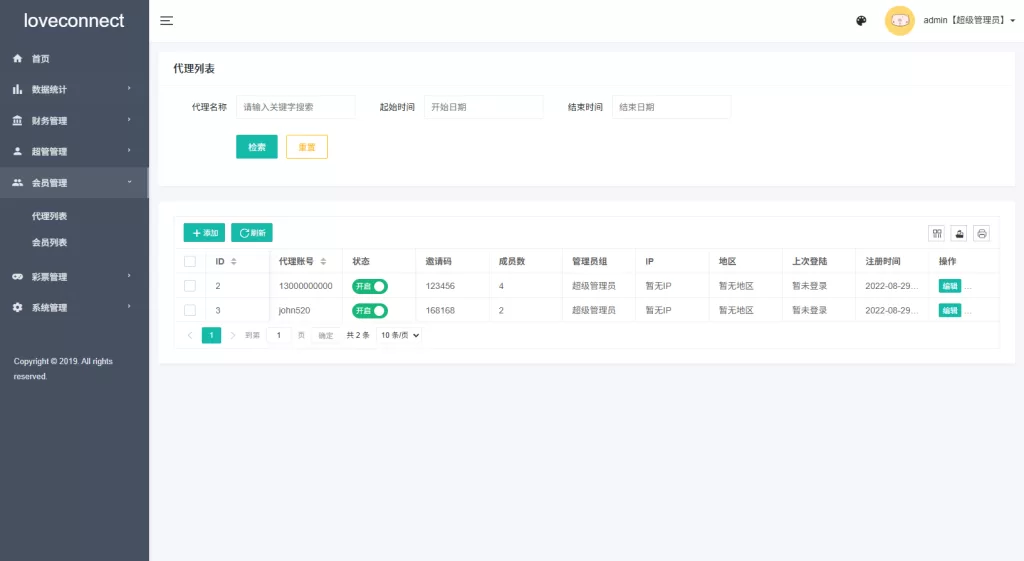The image size is (1024, 561).
Task: Click the bank icon beside 财务管理
Action: pyautogui.click(x=18, y=120)
